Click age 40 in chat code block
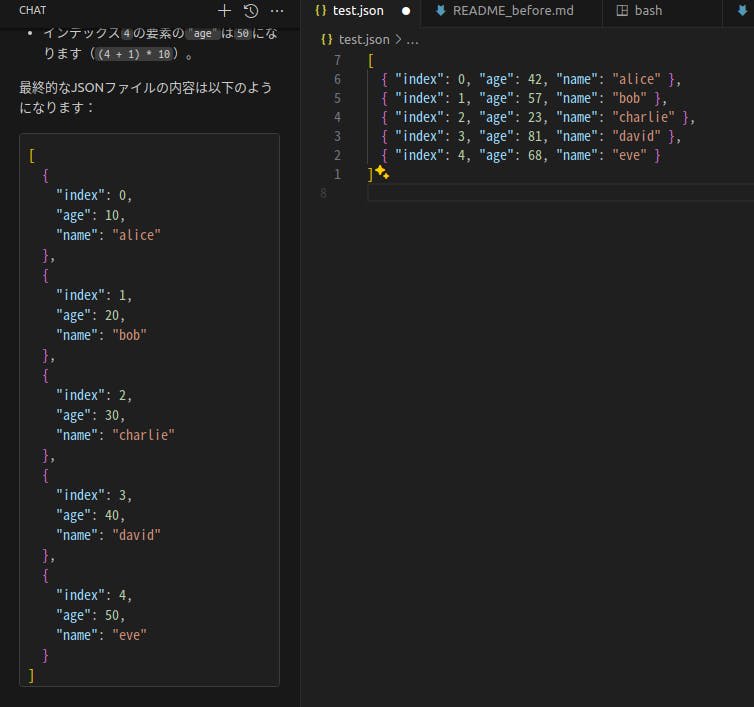This screenshot has width=754, height=707. (x=112, y=516)
